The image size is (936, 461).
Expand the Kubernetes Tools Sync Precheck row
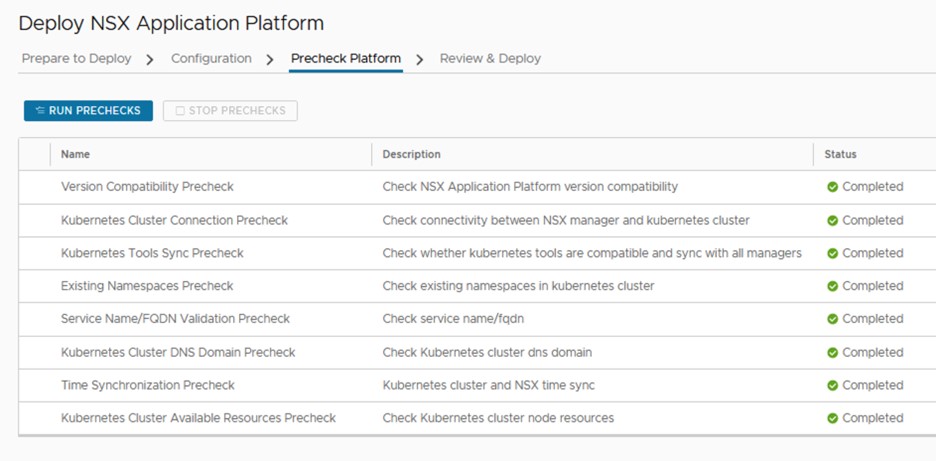coord(35,253)
